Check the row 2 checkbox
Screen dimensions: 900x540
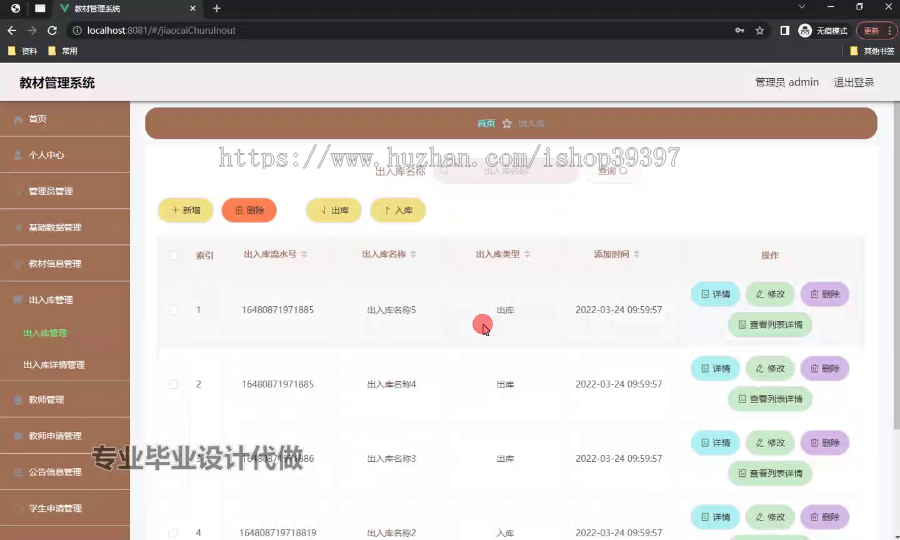(x=173, y=384)
